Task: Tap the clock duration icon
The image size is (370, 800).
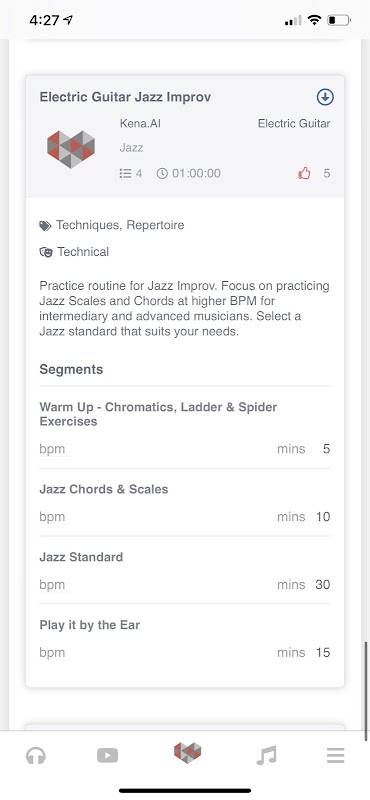Action: click(162, 173)
